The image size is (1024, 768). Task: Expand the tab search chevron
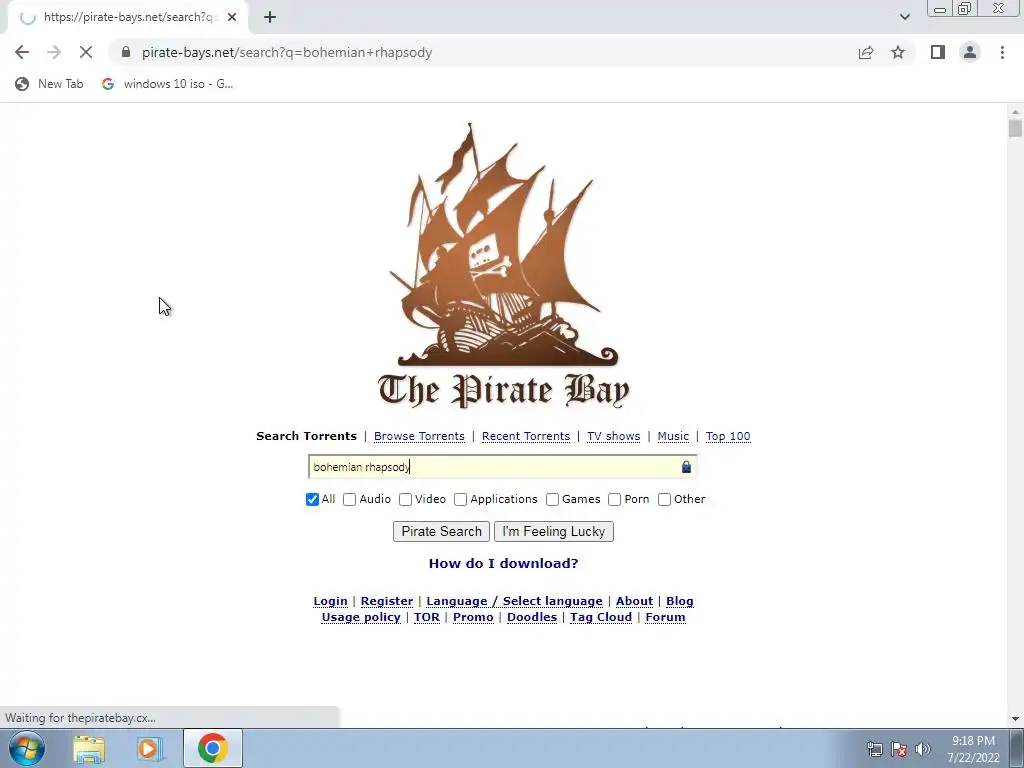pos(904,17)
